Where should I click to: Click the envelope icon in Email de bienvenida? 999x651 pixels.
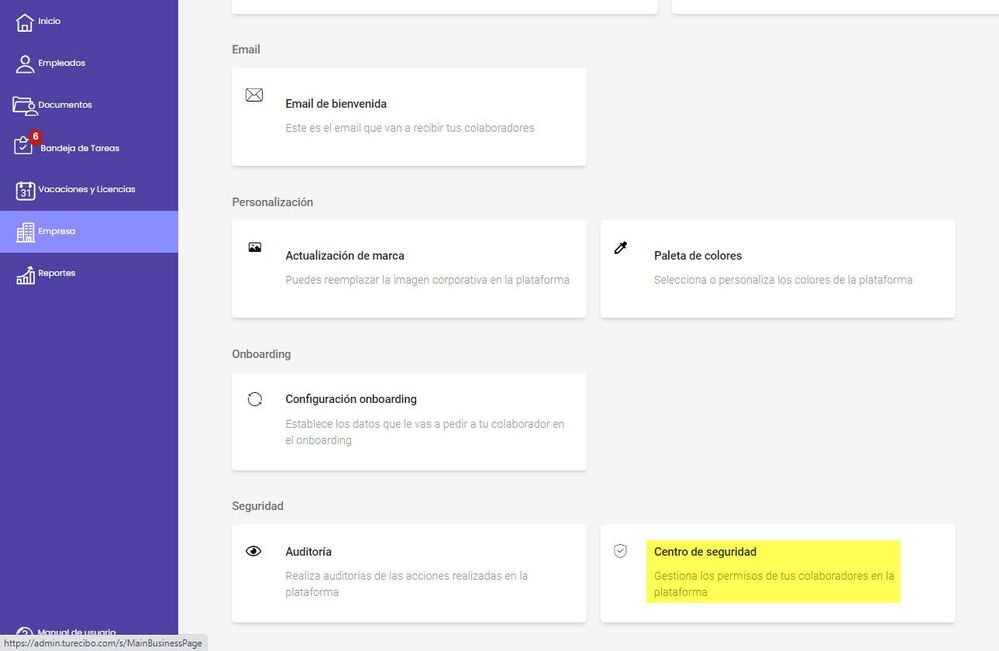(254, 95)
